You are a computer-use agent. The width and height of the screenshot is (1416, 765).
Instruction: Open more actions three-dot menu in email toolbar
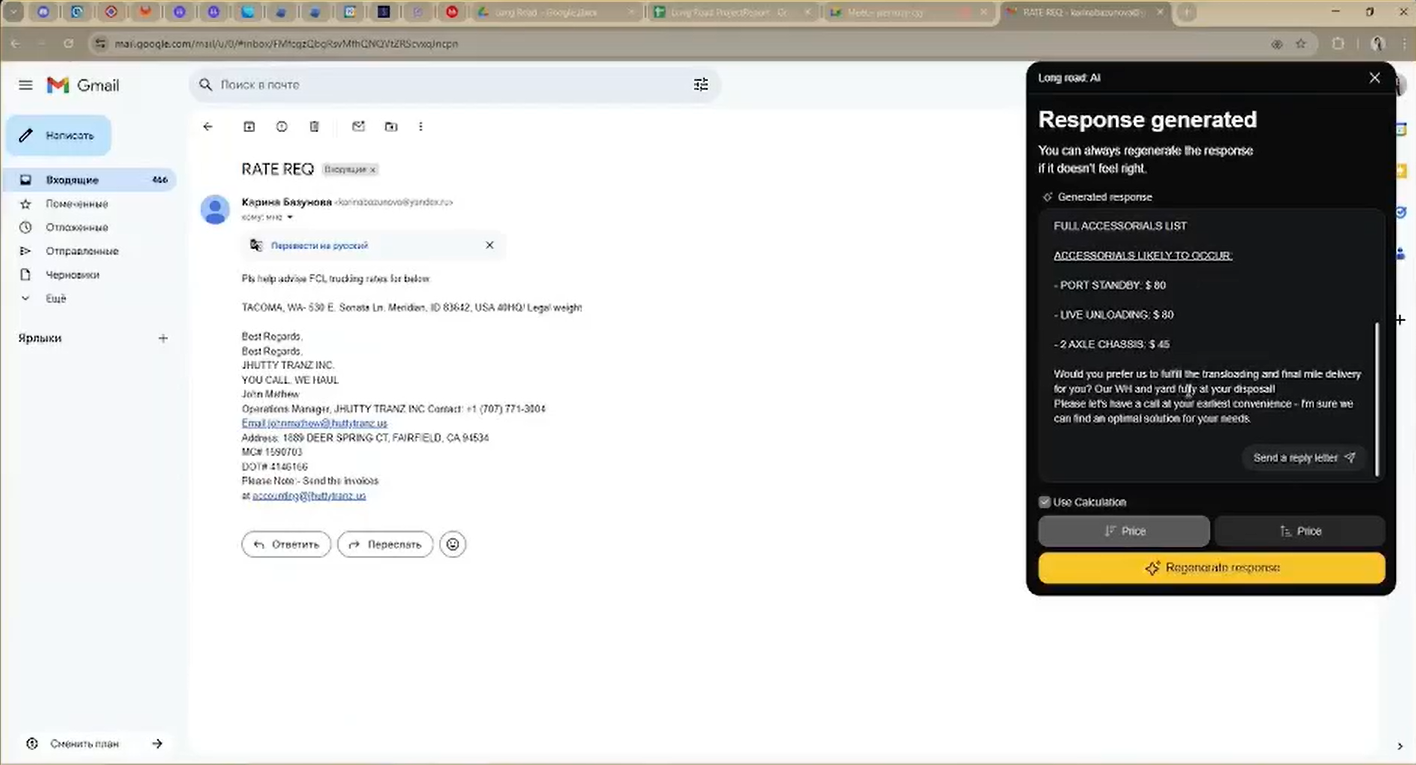point(421,127)
